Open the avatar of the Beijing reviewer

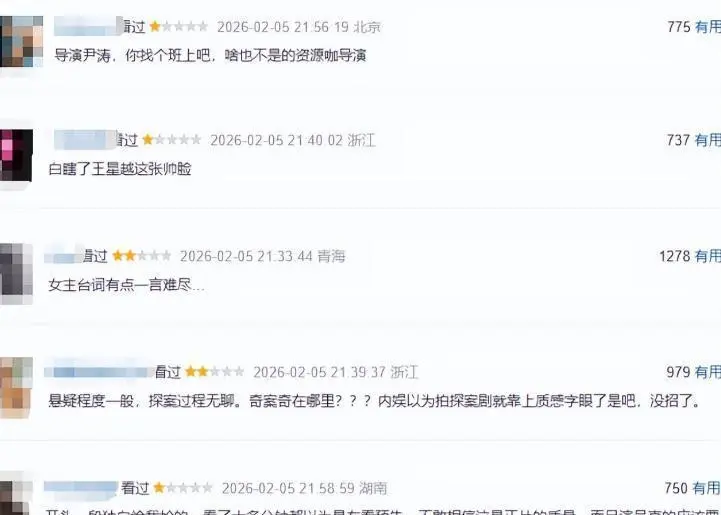(x=21, y=41)
